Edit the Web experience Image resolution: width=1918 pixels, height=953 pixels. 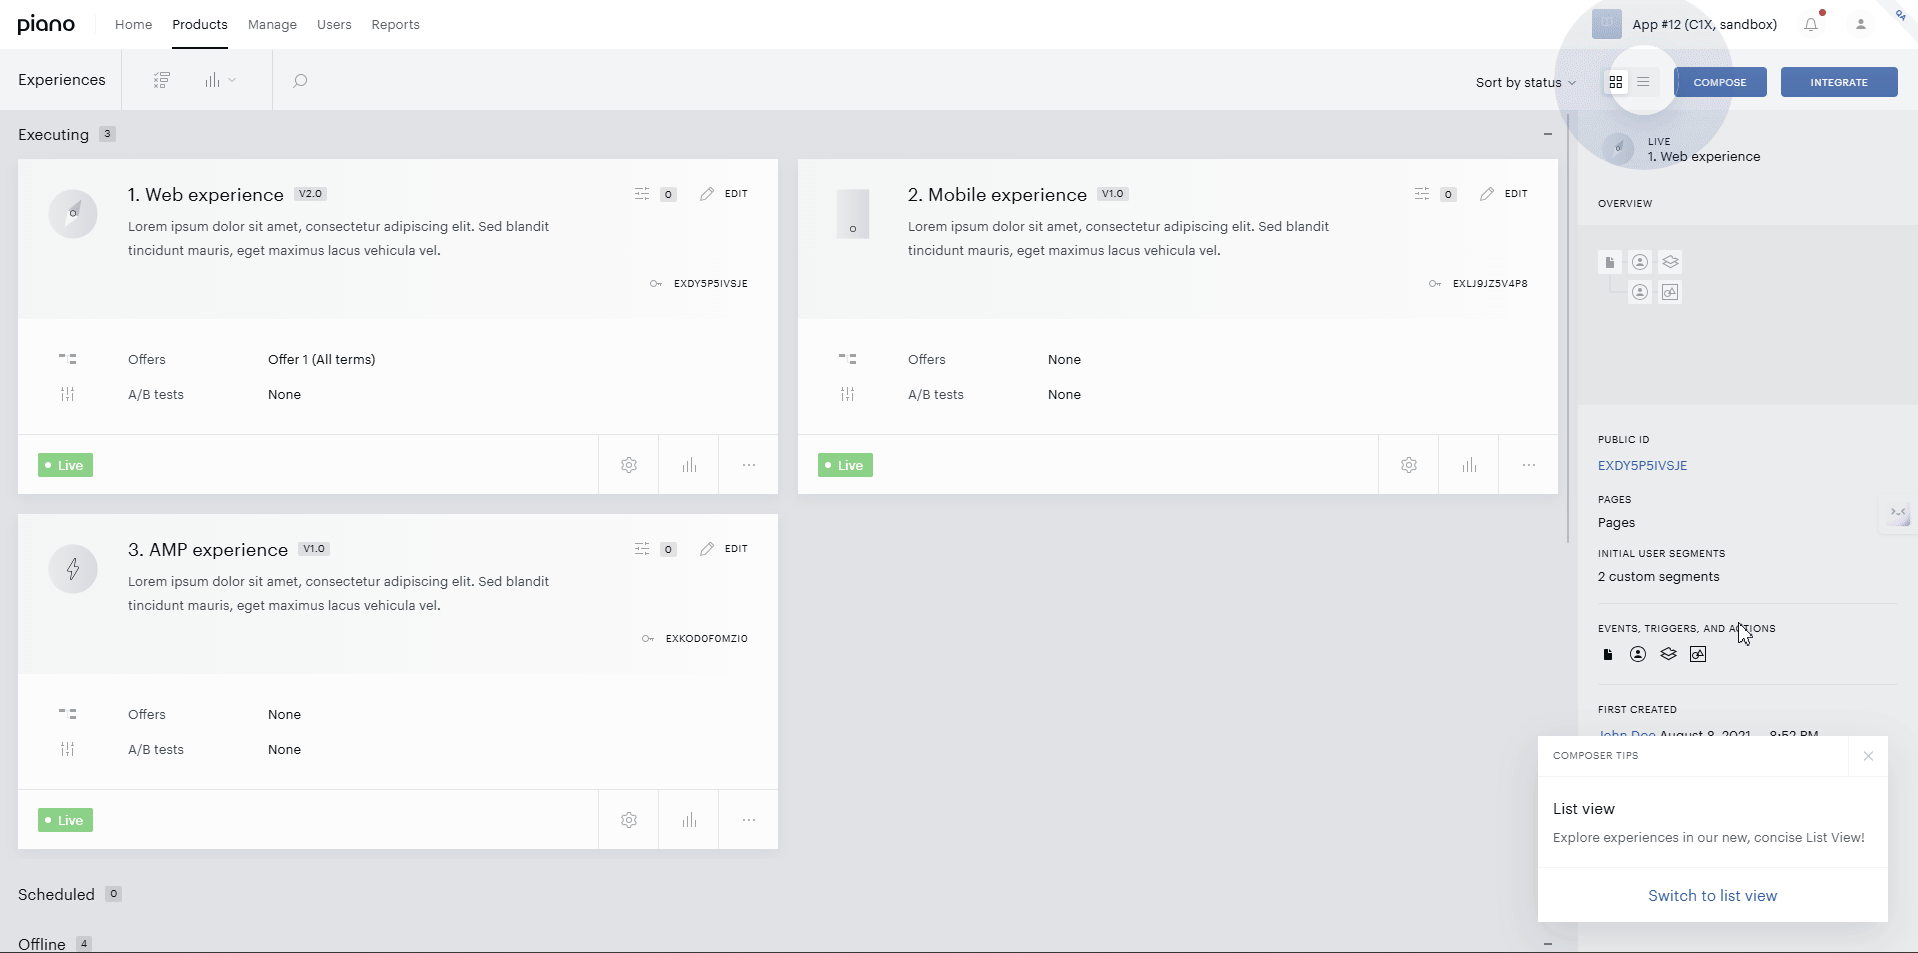(724, 194)
